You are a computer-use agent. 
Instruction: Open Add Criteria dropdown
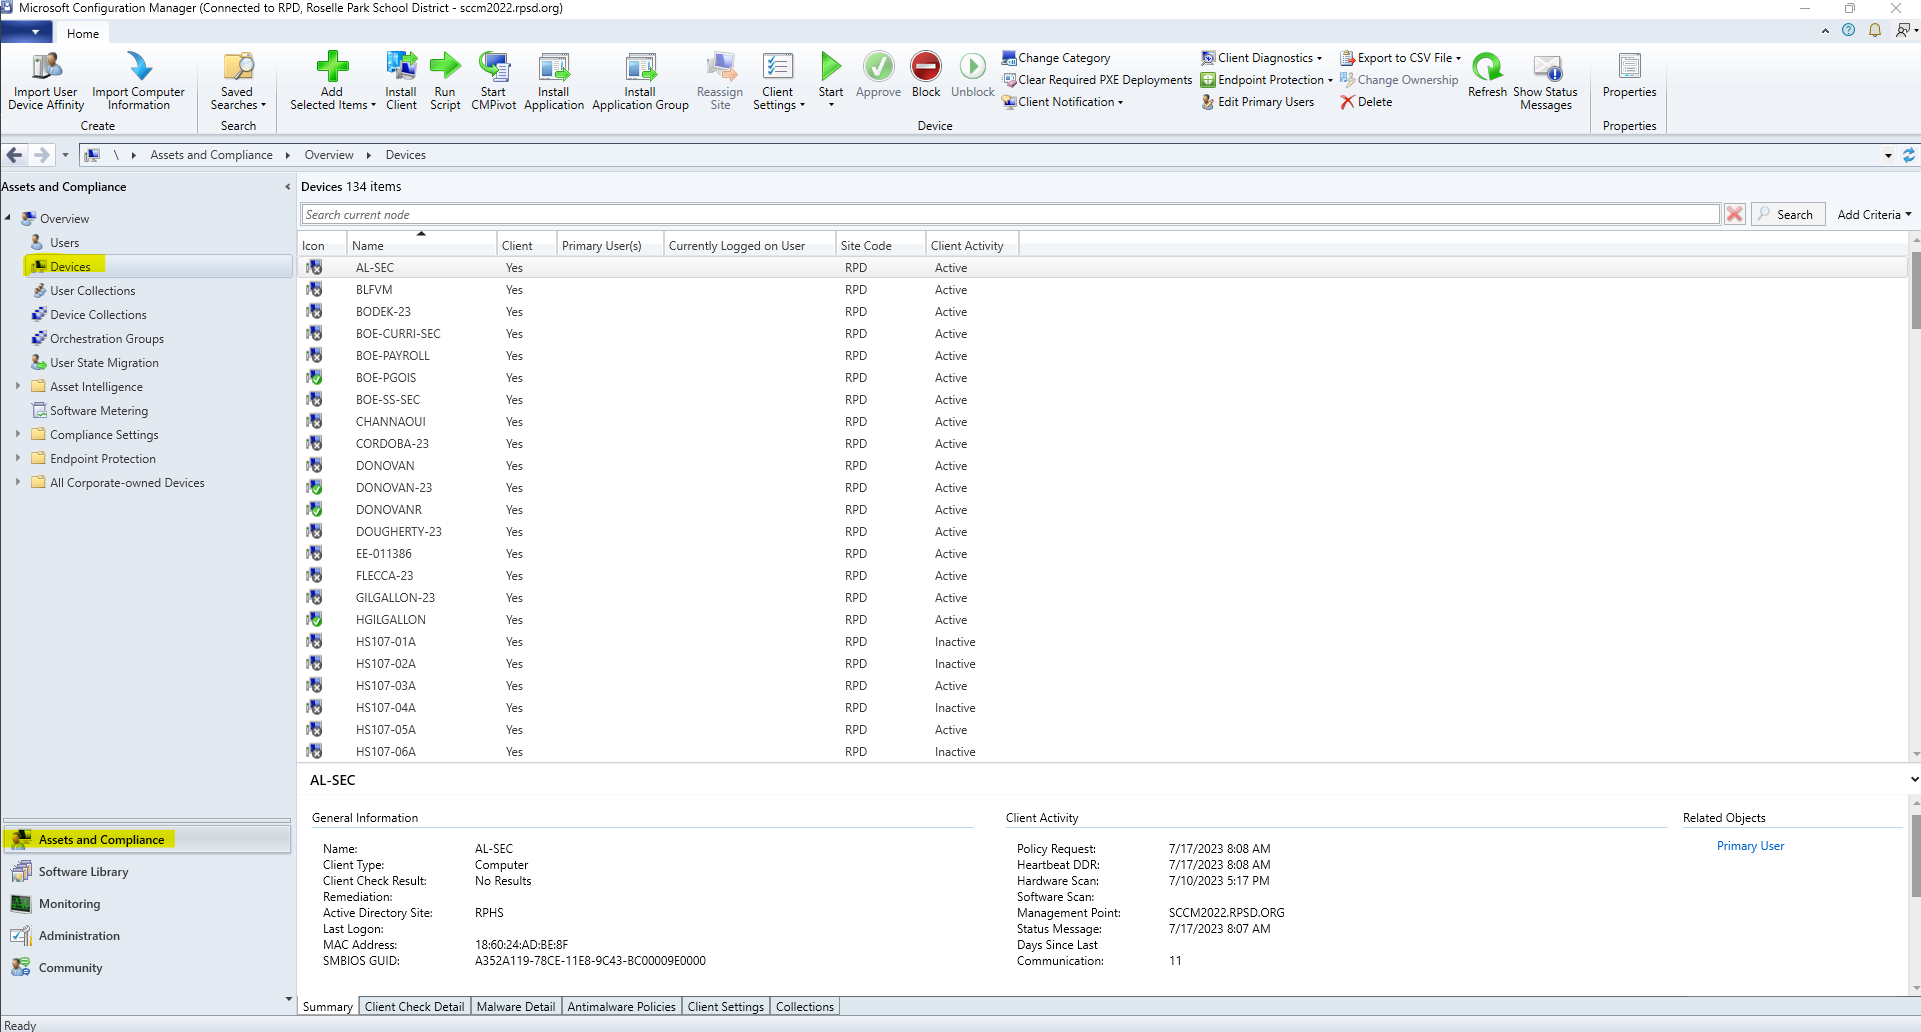click(1873, 214)
